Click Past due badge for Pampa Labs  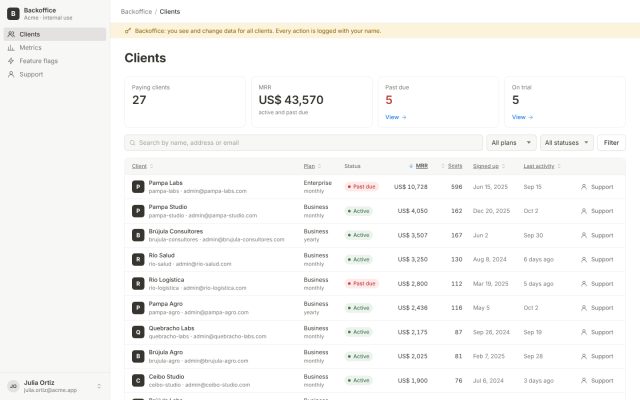tap(362, 187)
